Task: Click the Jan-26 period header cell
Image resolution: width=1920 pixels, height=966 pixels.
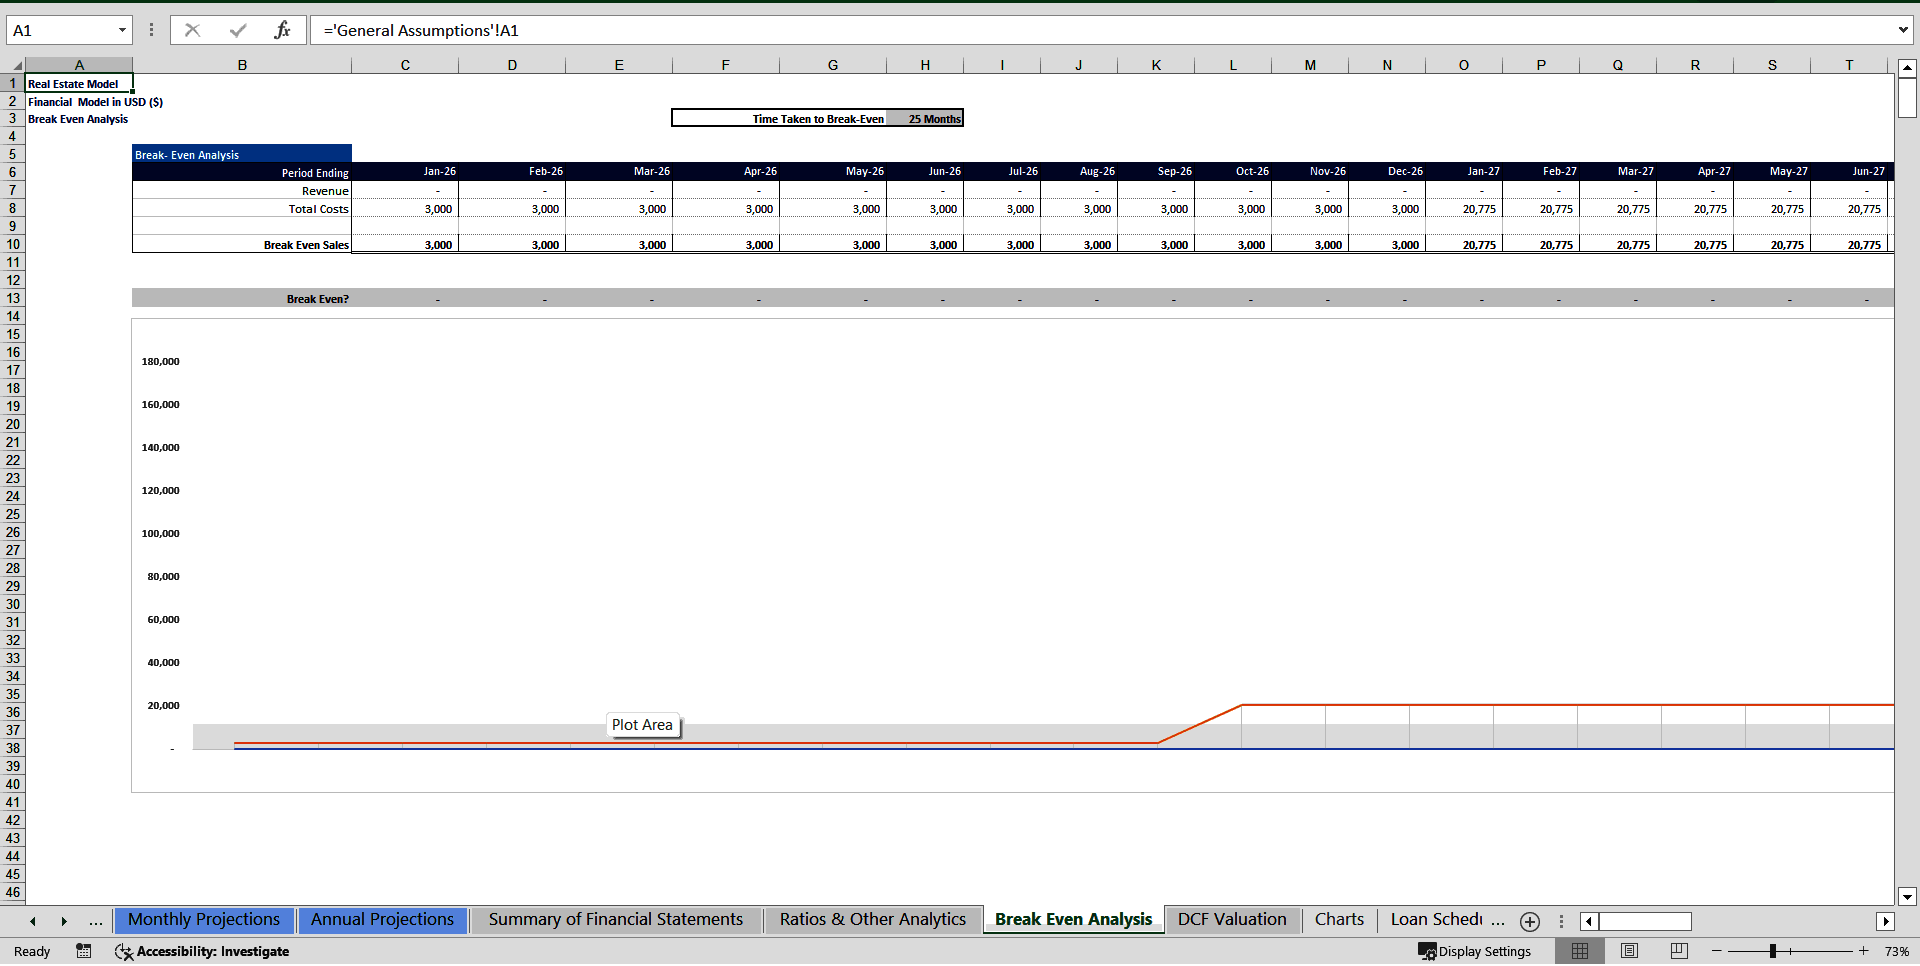Action: 405,172
